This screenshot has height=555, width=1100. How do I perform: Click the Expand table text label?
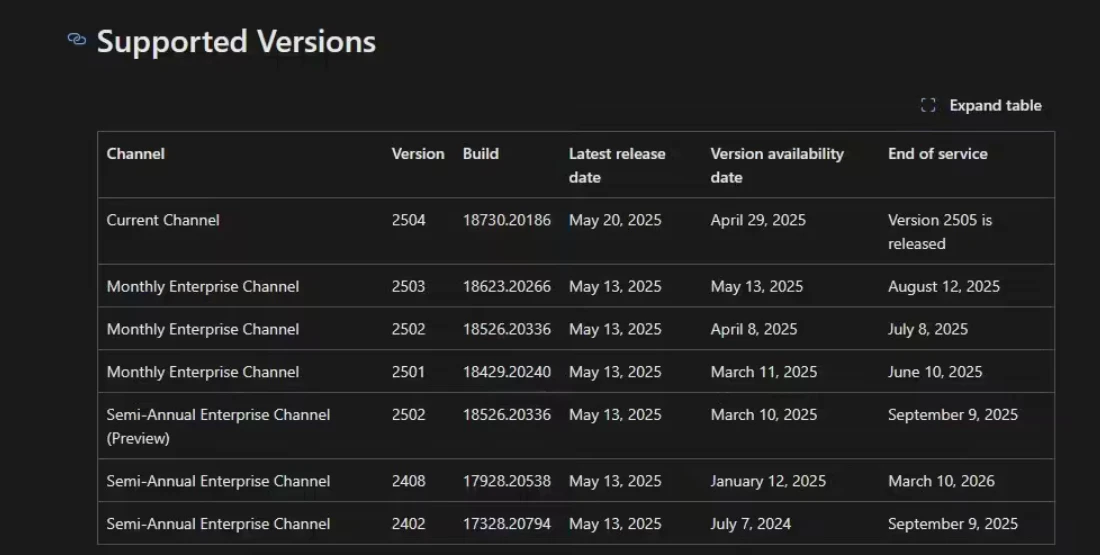(995, 105)
